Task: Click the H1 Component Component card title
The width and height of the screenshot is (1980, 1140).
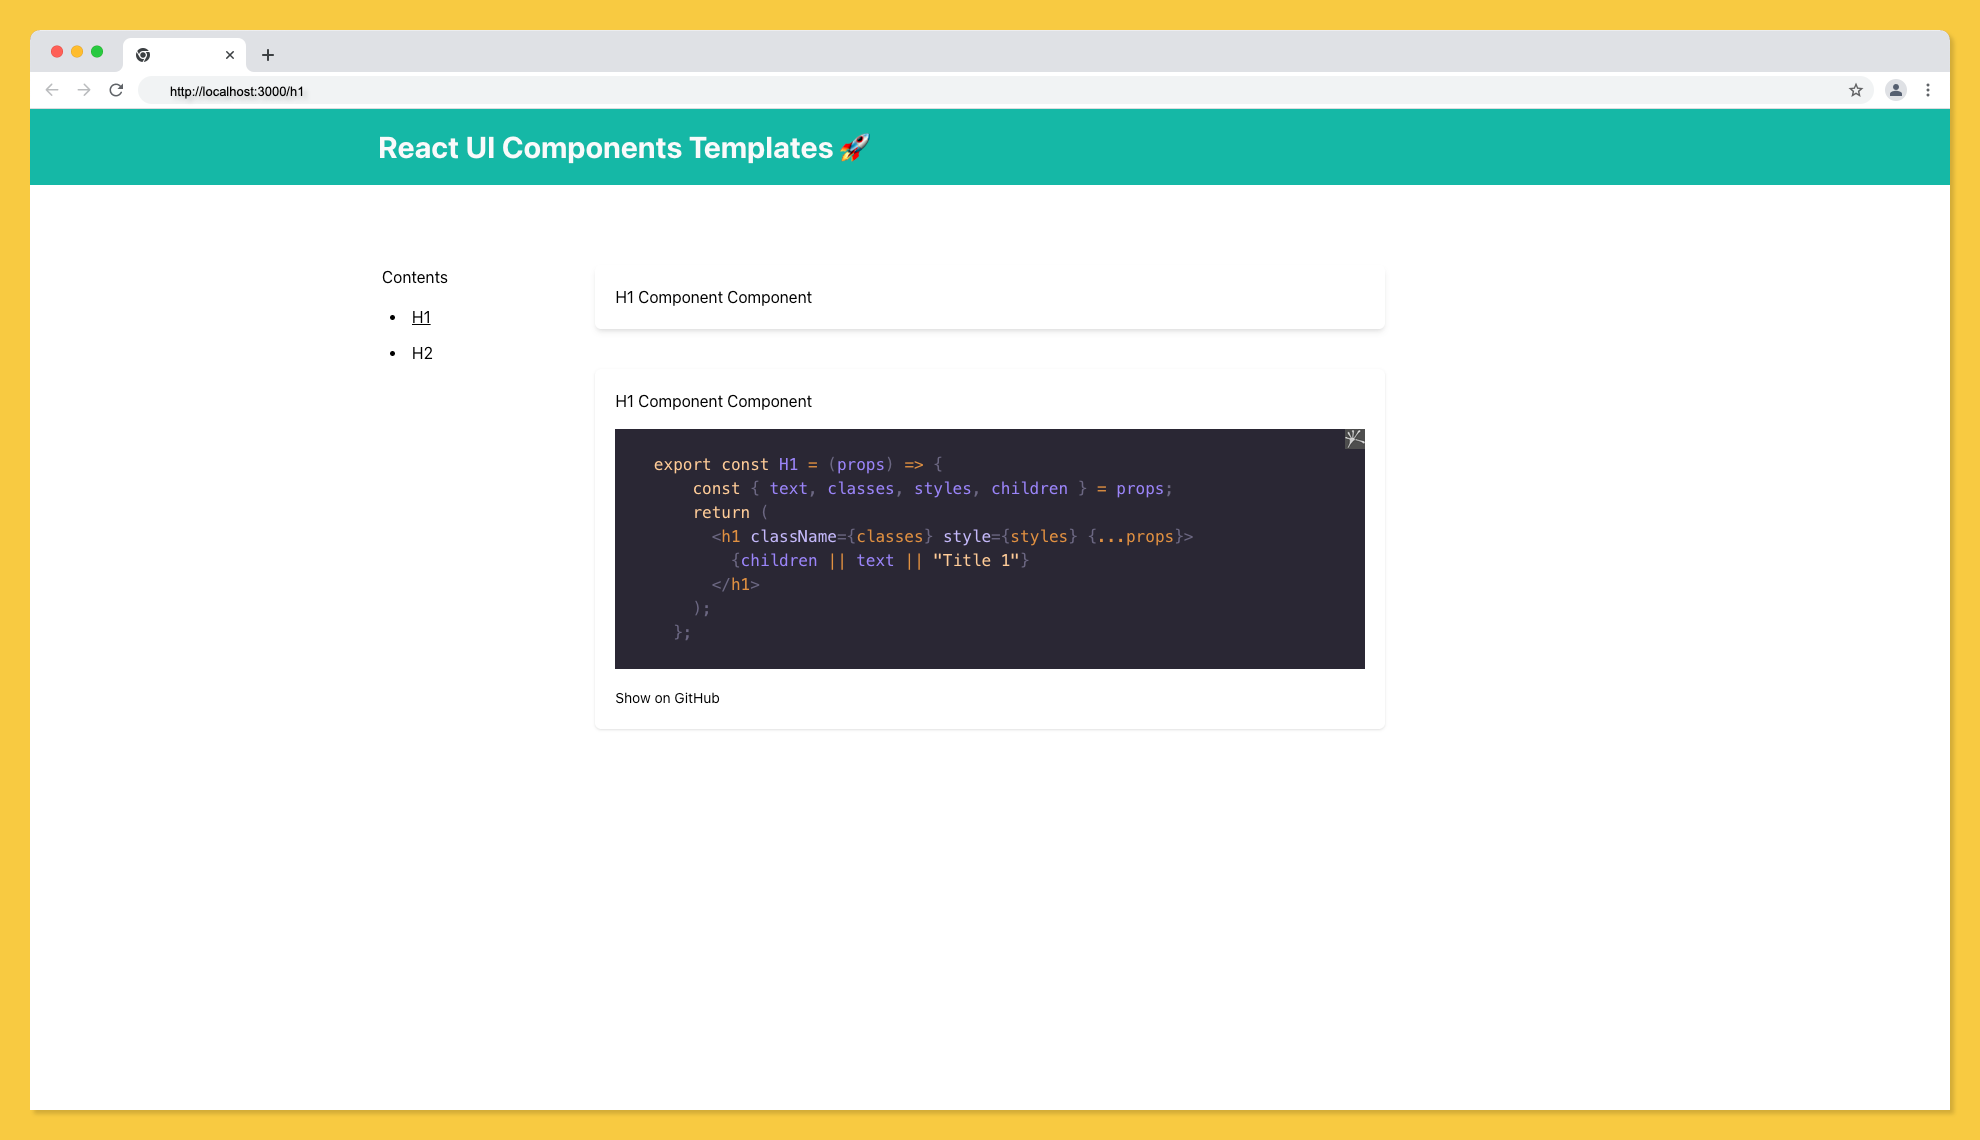Action: [713, 297]
